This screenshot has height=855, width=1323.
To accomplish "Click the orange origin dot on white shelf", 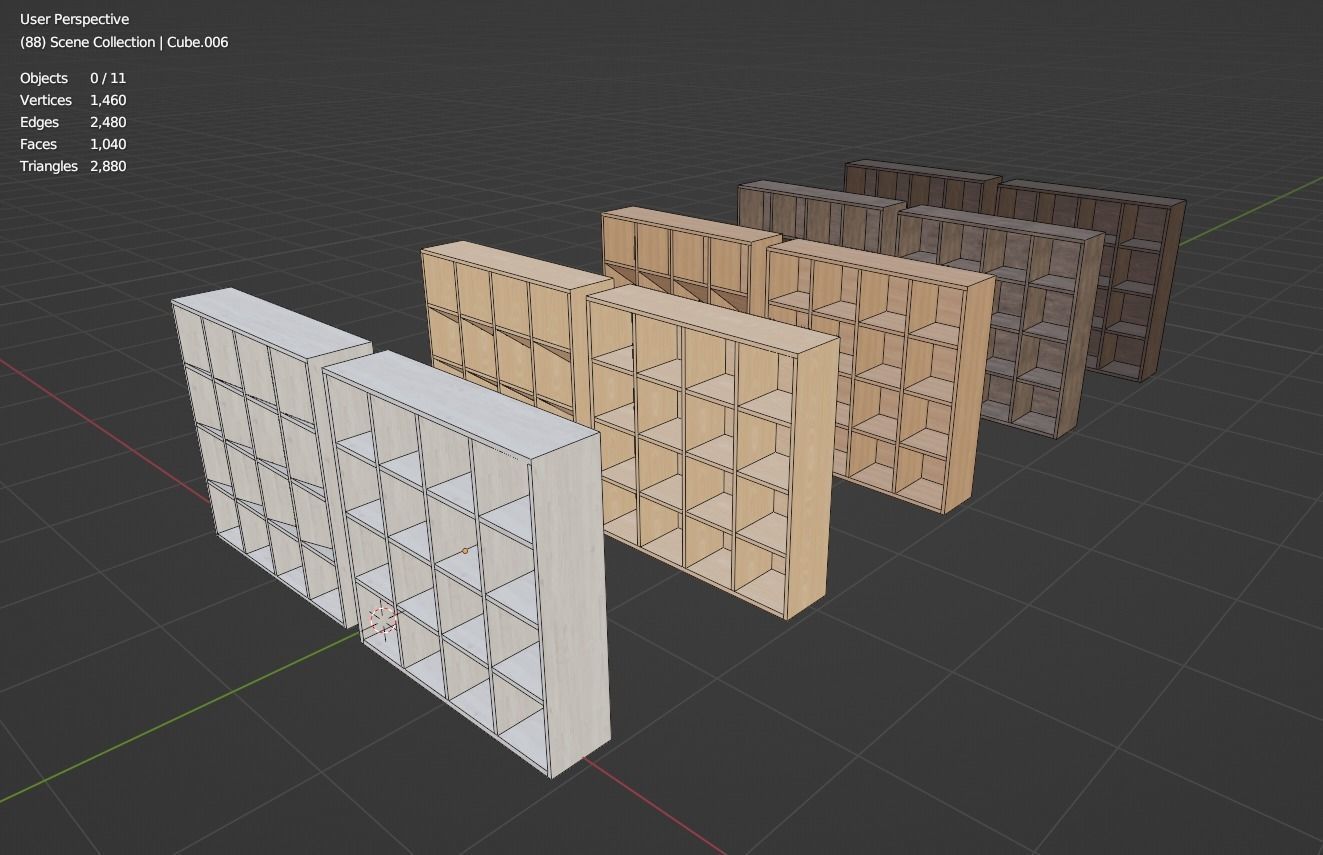I will pyautogui.click(x=465, y=551).
